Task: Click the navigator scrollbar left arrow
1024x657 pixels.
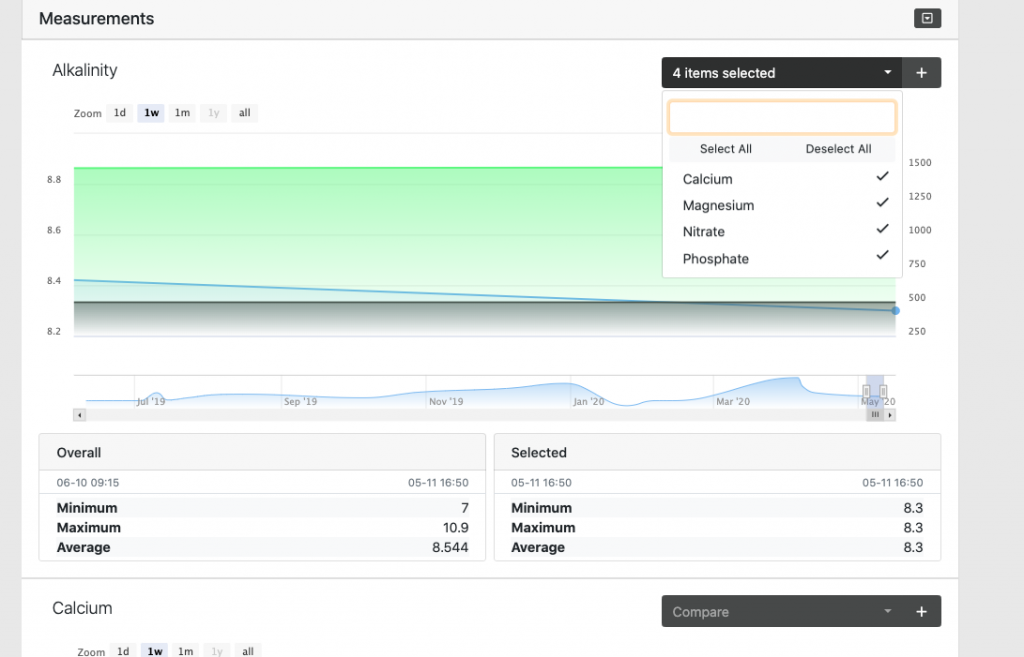Action: click(80, 415)
